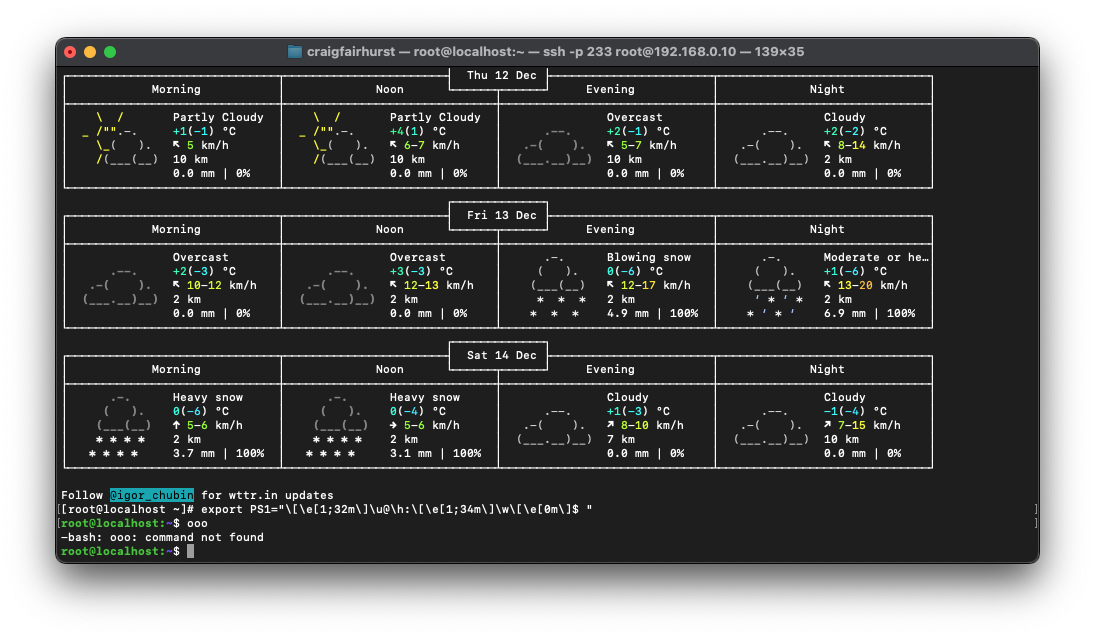Viewport: 1095px width, 637px height.
Task: Click the rightward wind arrow in Saturday noon
Action: (x=394, y=425)
